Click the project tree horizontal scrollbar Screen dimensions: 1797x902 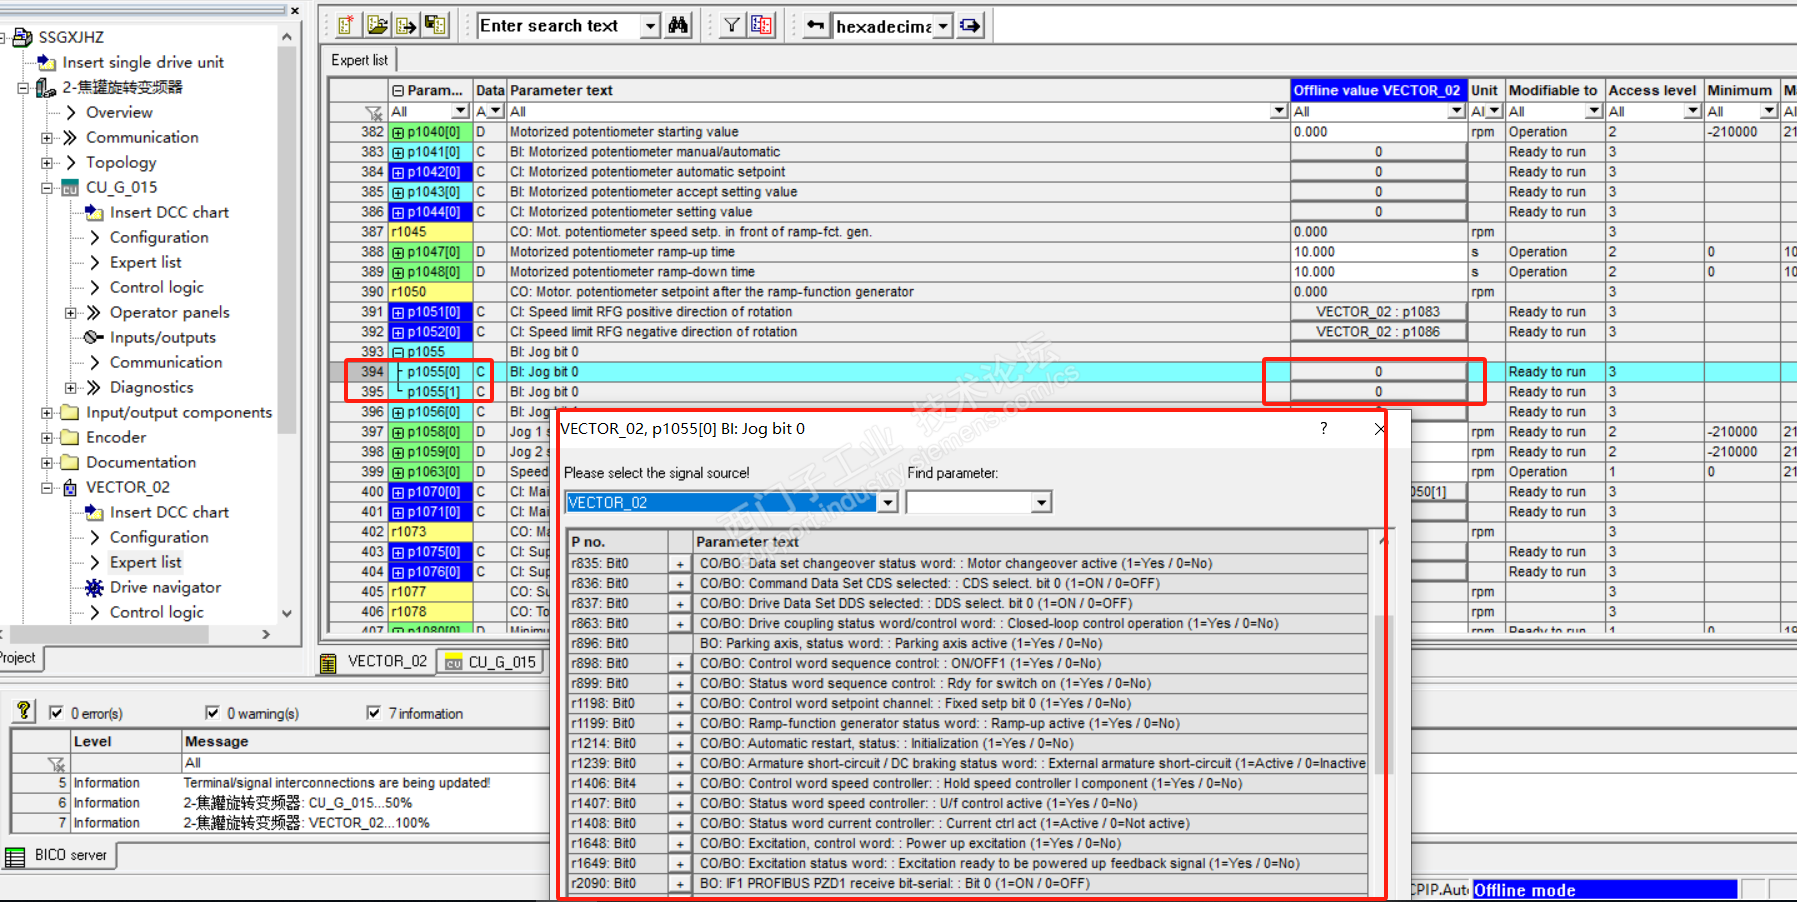109,634
